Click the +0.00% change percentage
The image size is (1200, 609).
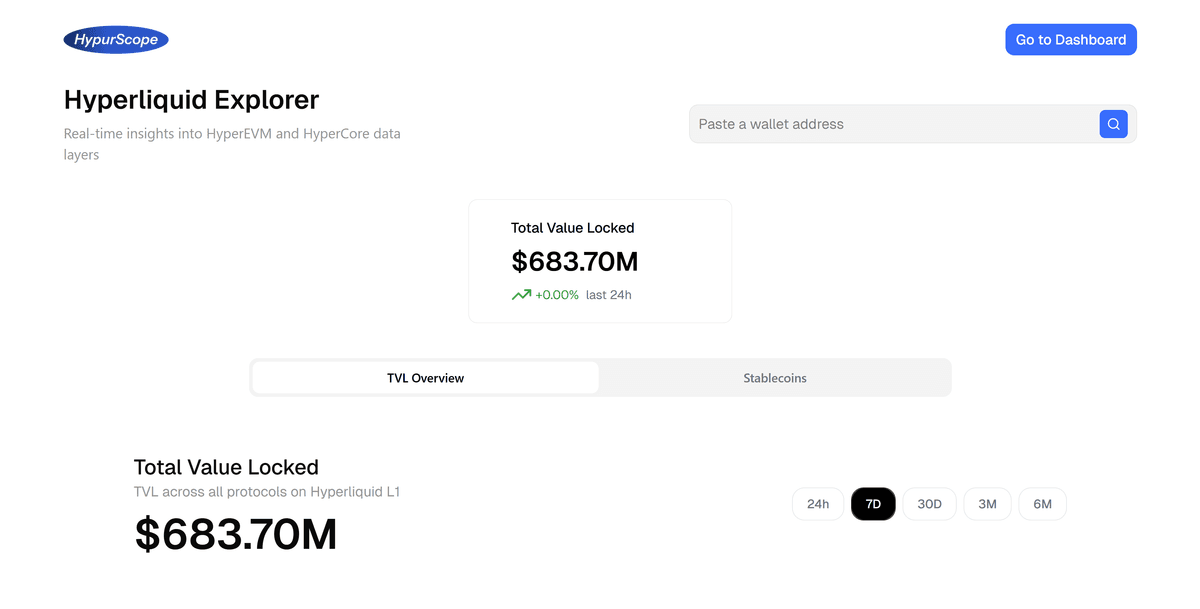(557, 295)
